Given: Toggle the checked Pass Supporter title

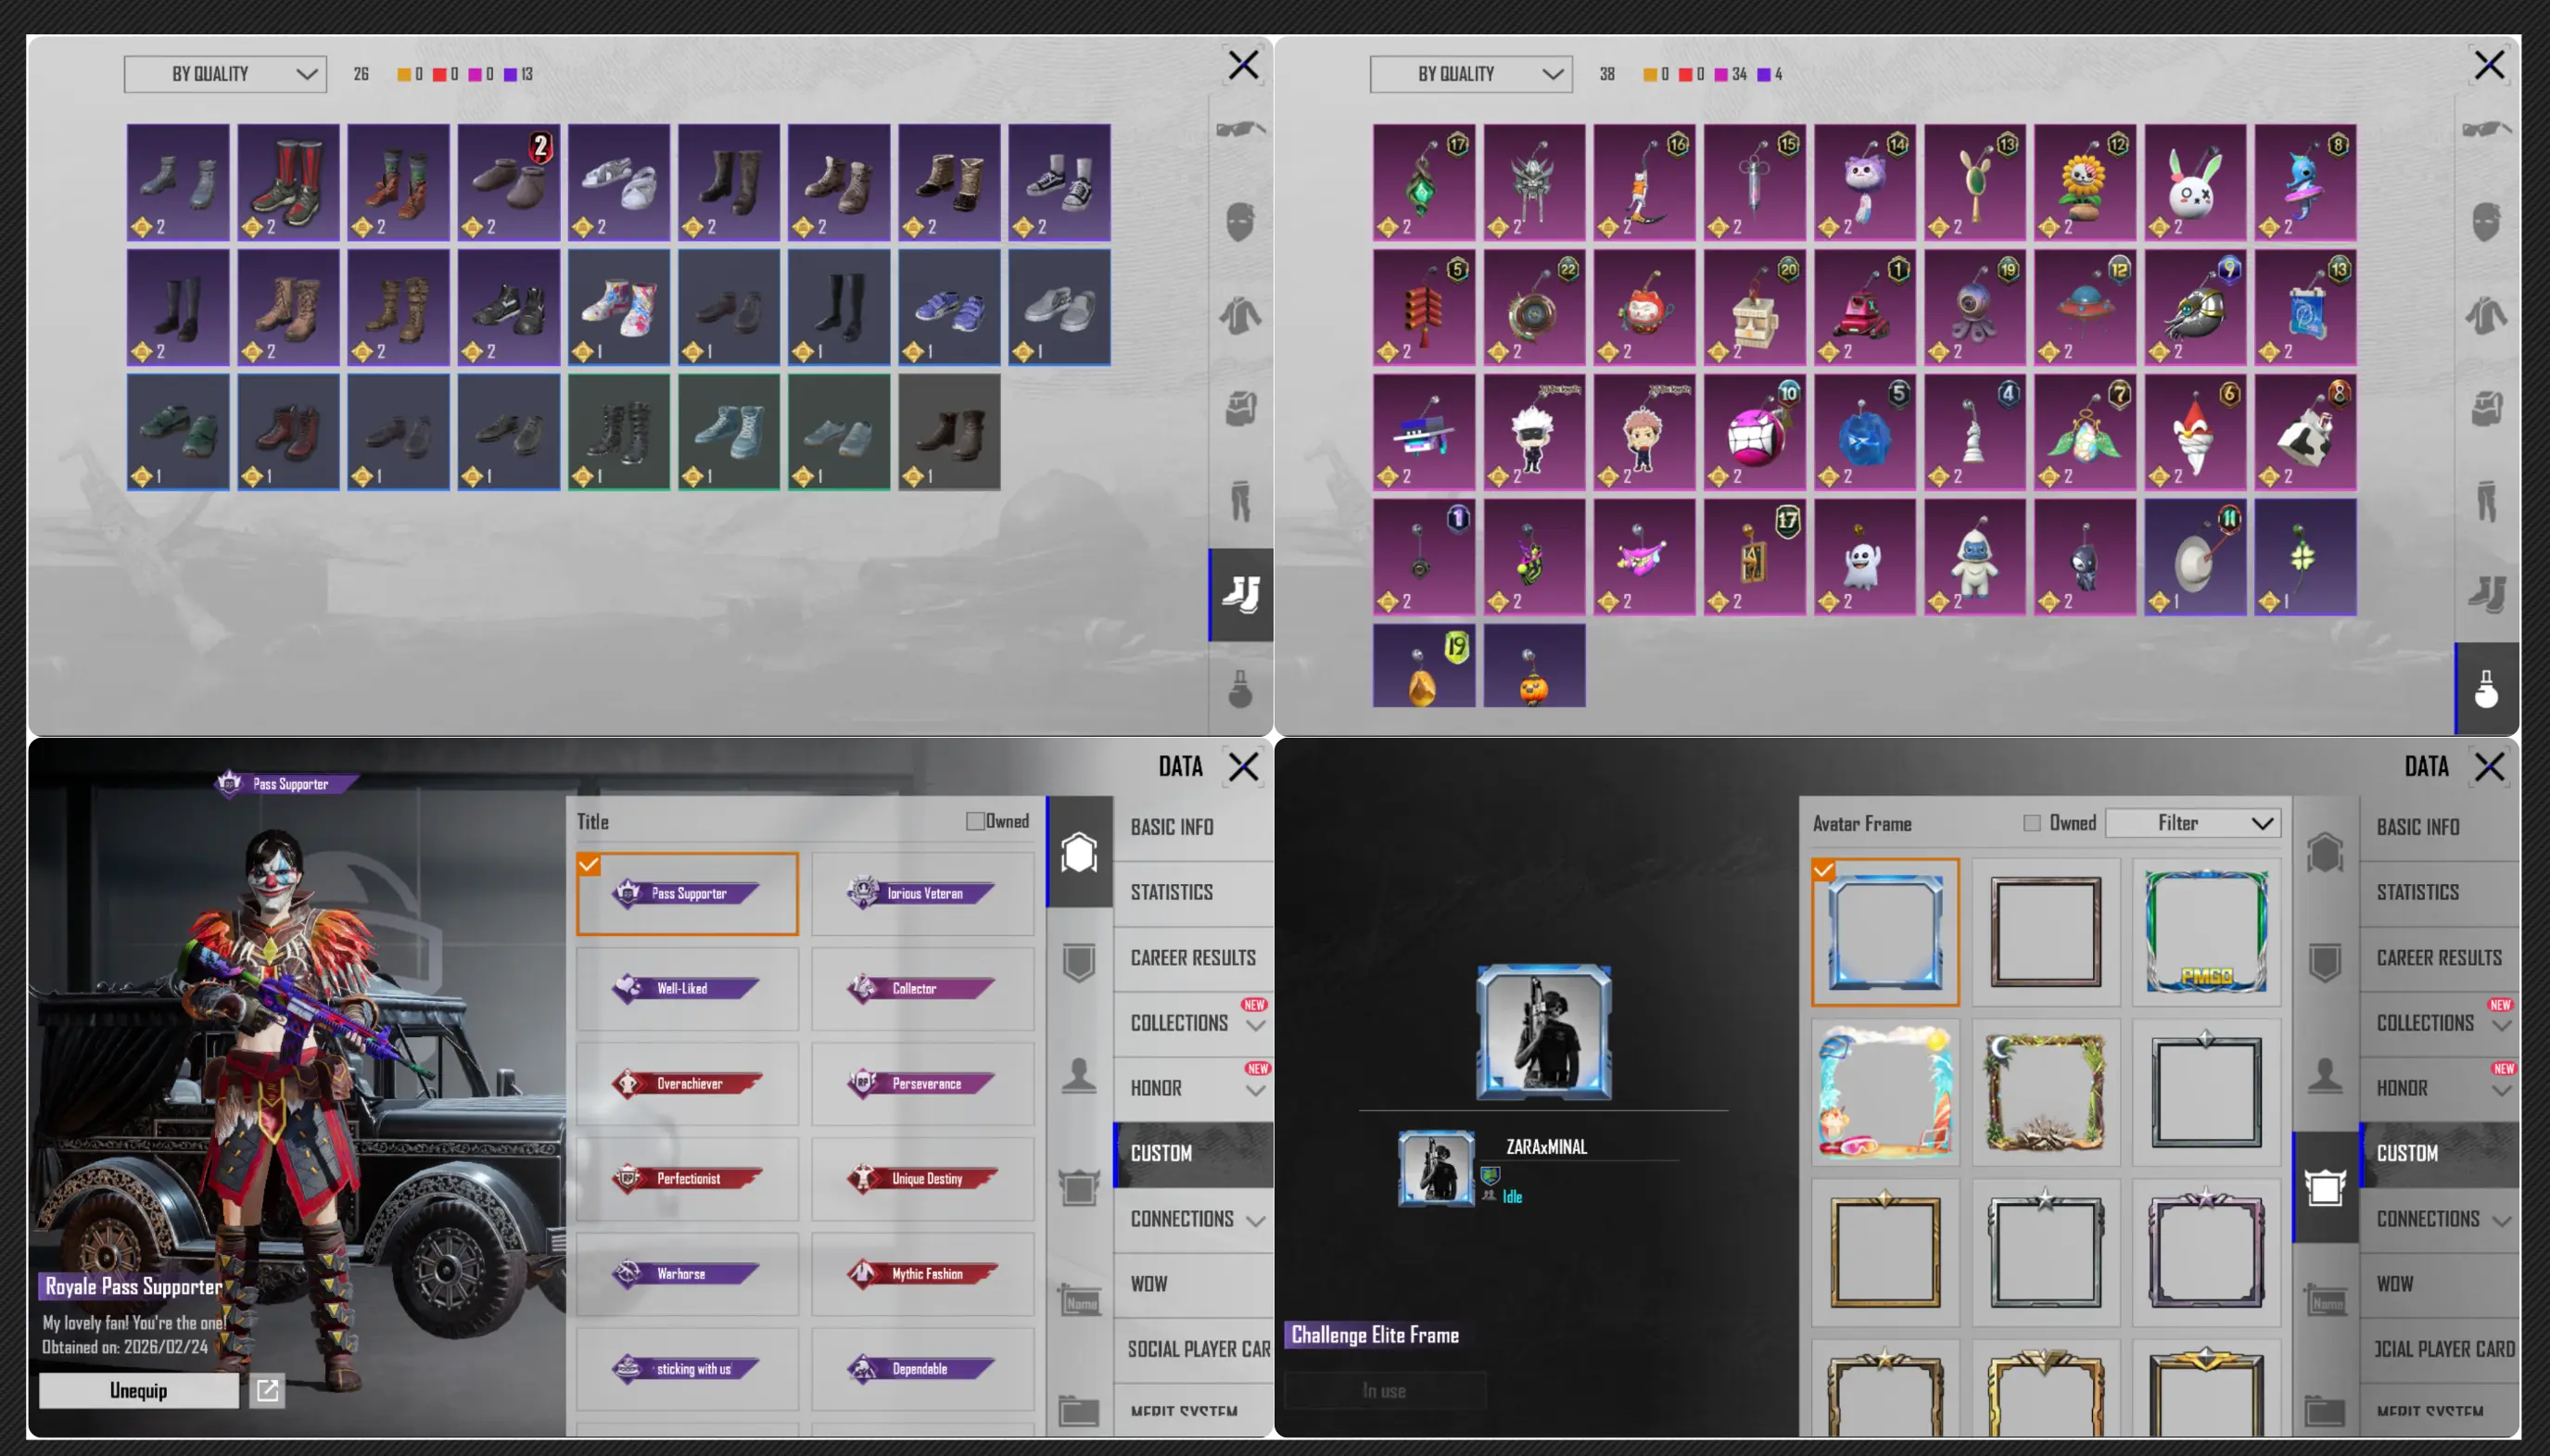Looking at the screenshot, I should (687, 893).
